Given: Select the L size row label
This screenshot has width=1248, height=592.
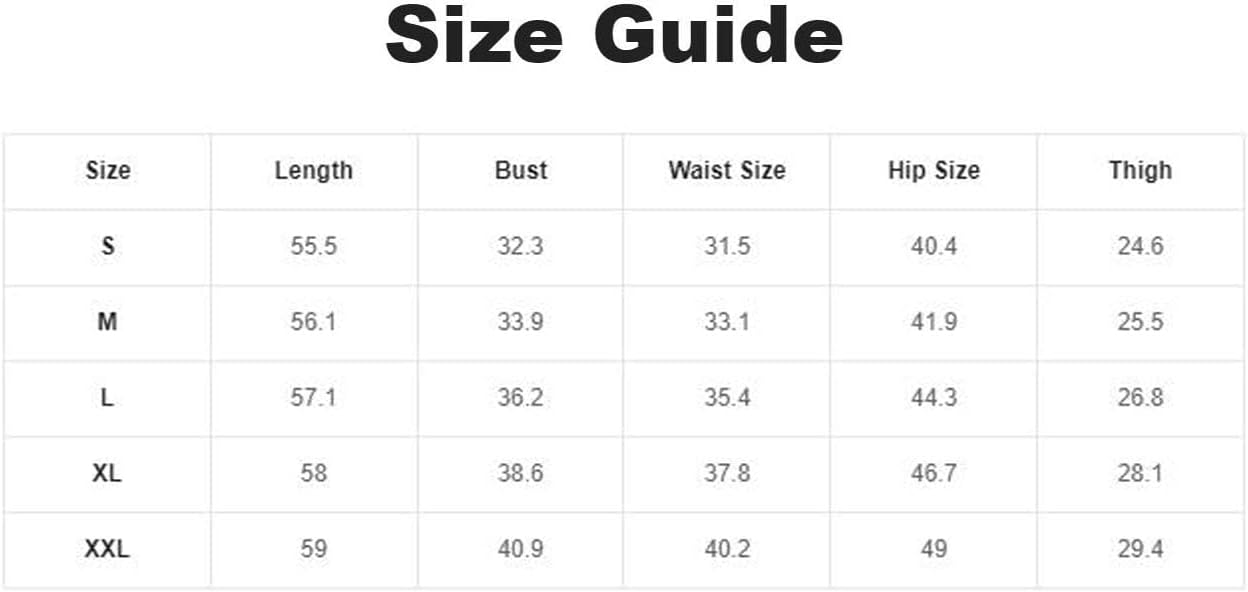Looking at the screenshot, I should (107, 397).
